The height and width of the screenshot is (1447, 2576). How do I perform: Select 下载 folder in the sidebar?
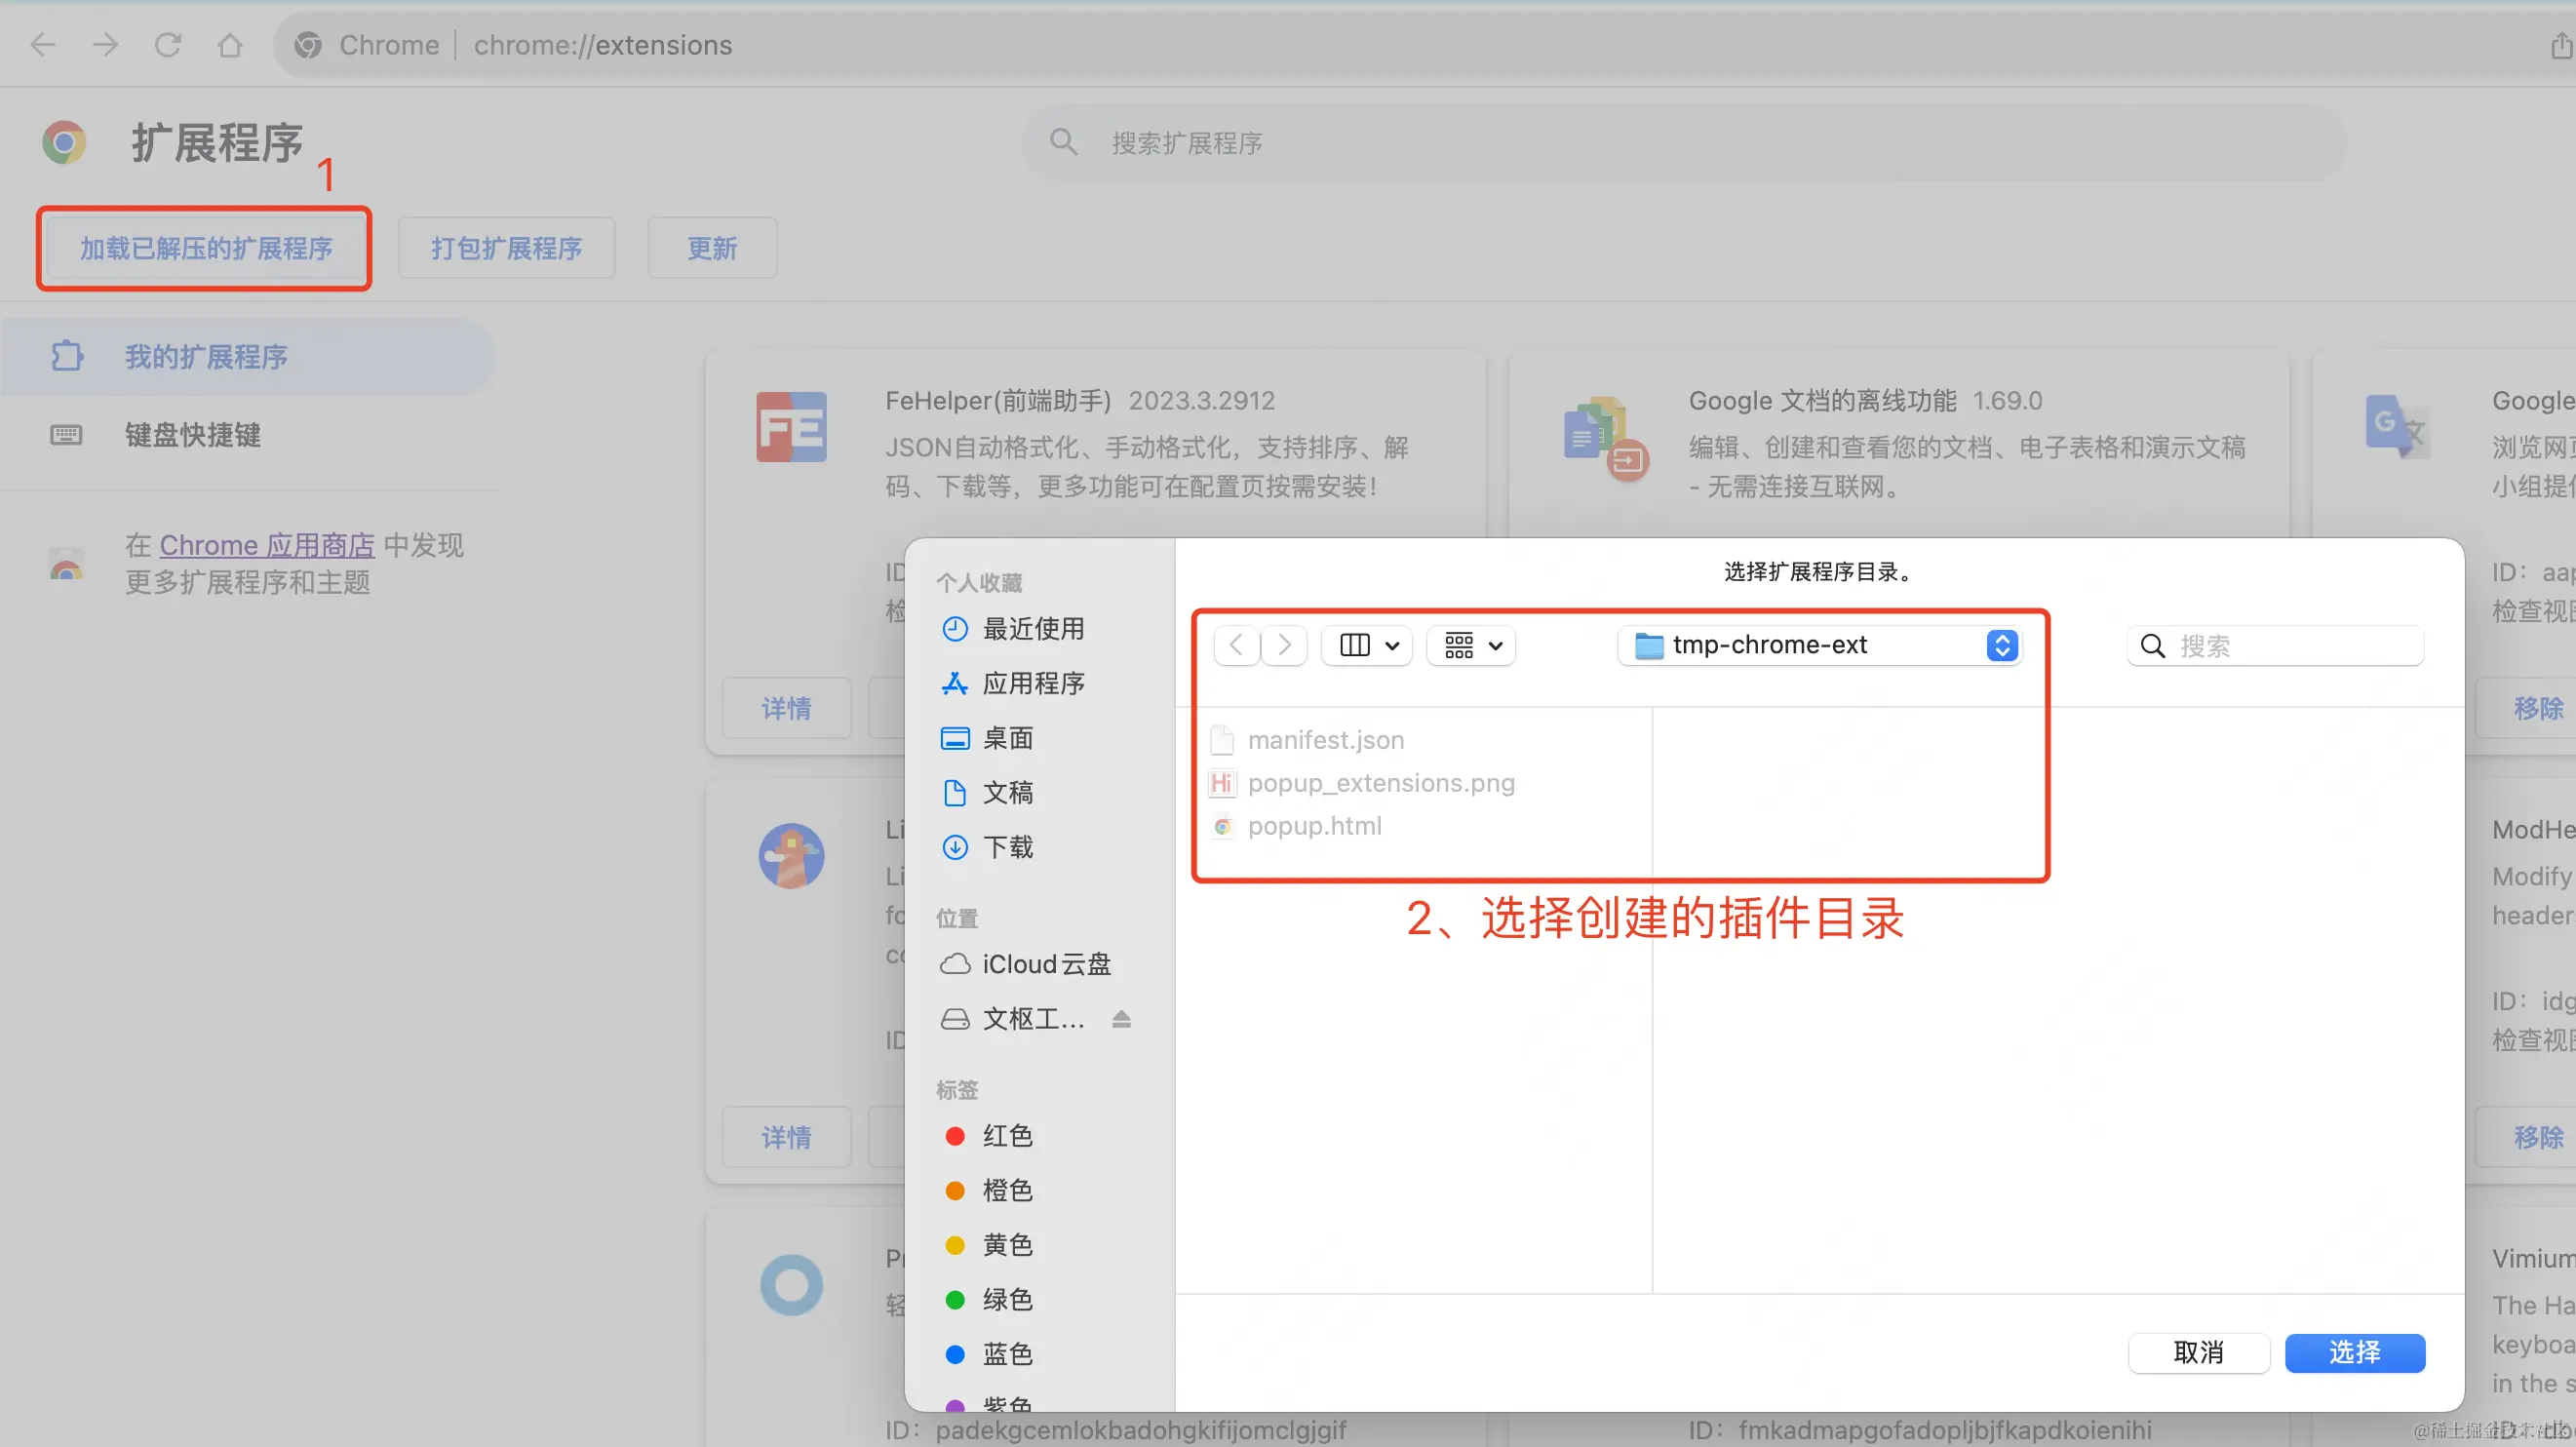tap(1006, 847)
